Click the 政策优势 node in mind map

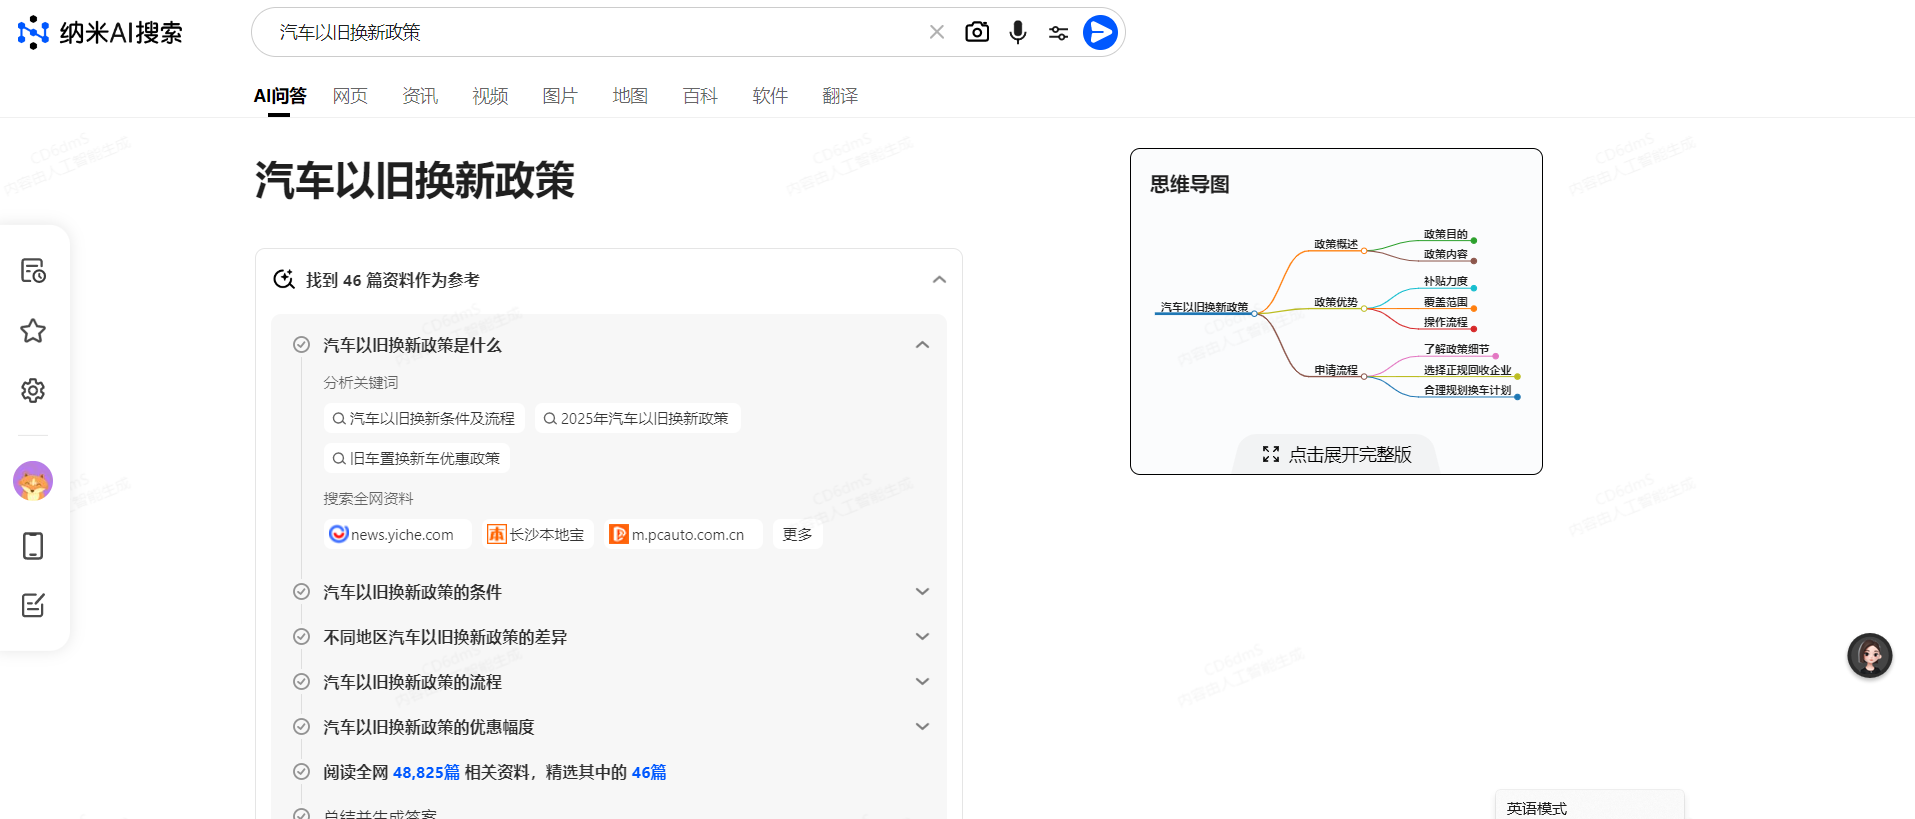1336,302
